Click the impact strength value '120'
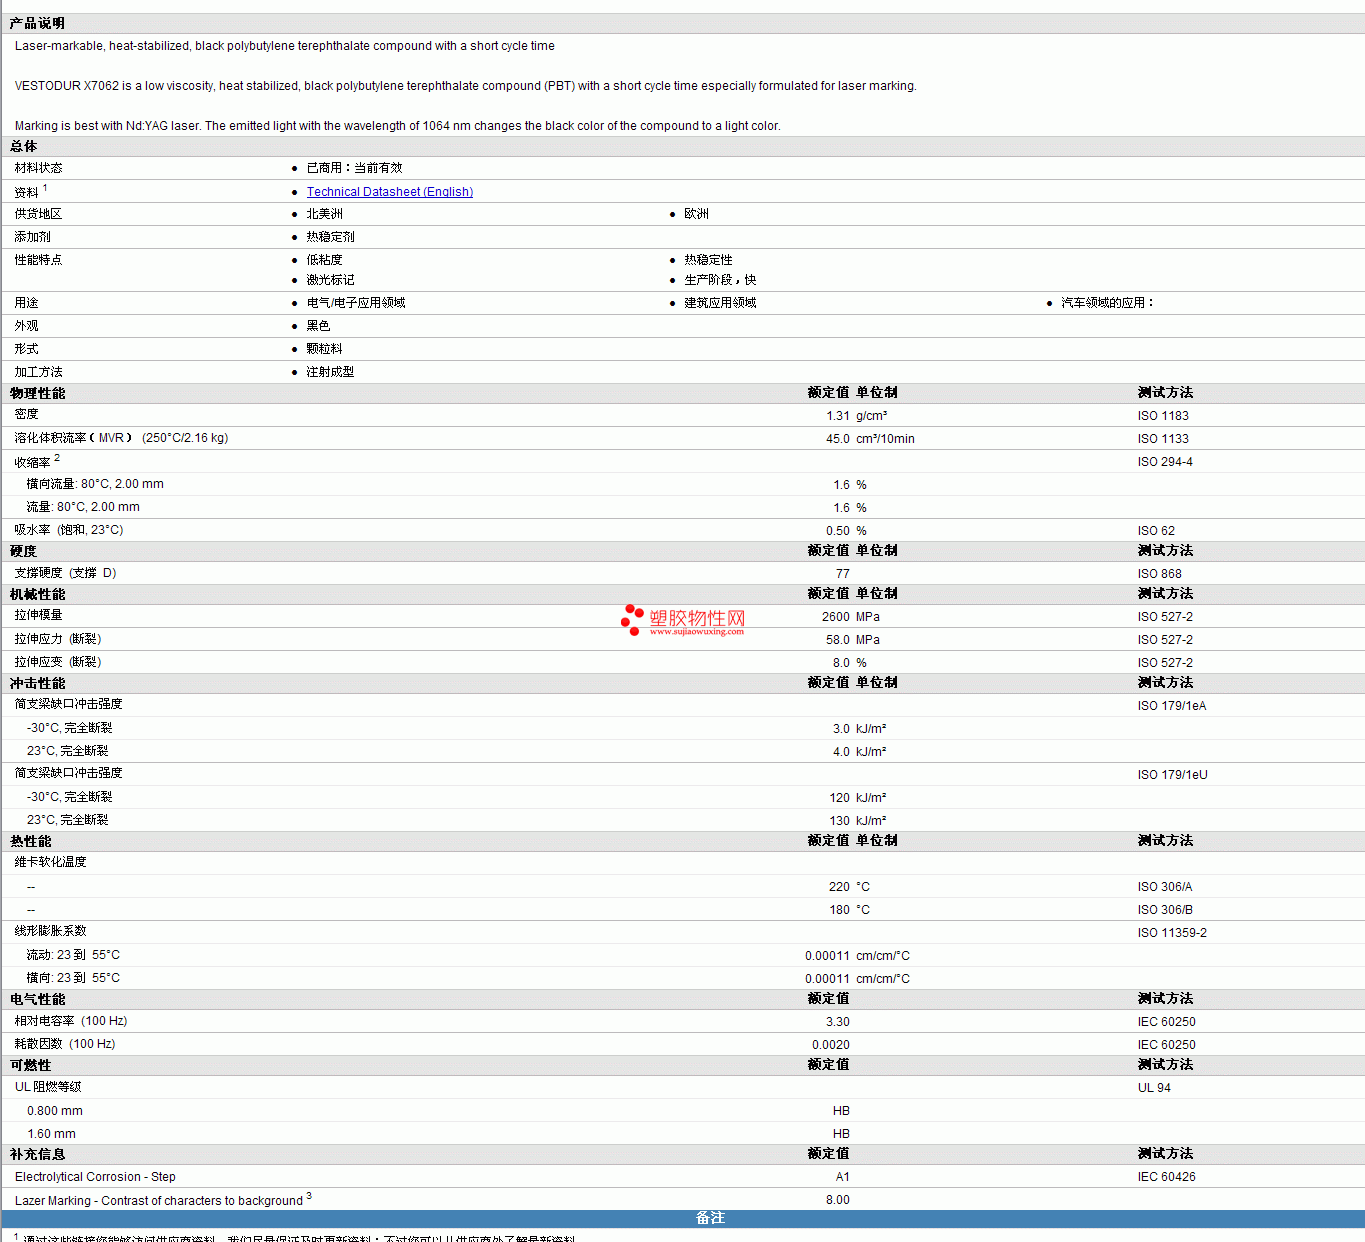The image size is (1365, 1242). pyautogui.click(x=840, y=798)
